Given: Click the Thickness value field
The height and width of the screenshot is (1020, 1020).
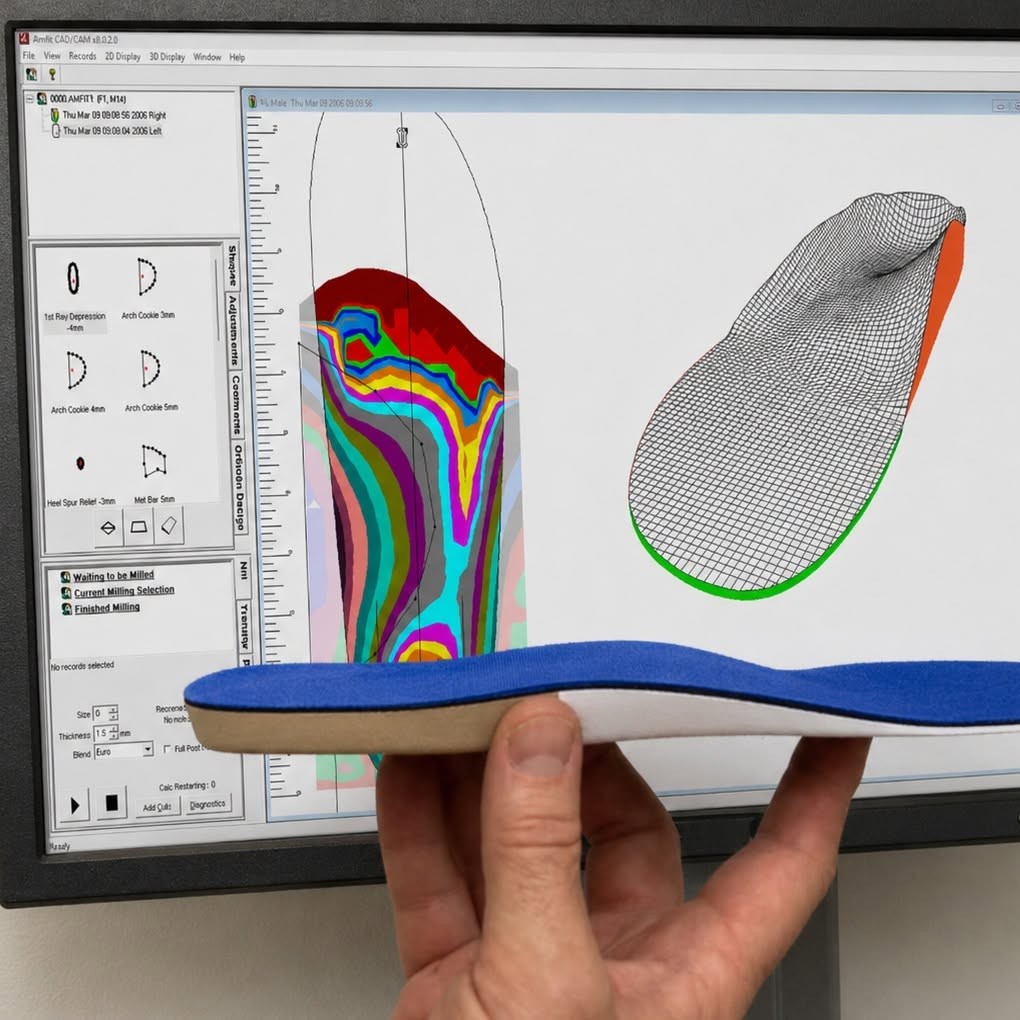Looking at the screenshot, I should pyautogui.click(x=101, y=734).
